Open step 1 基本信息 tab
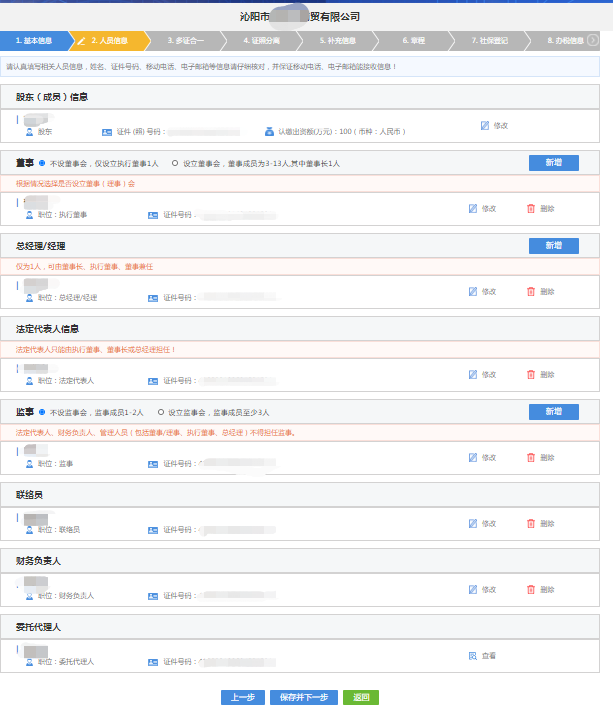 [x=35, y=41]
